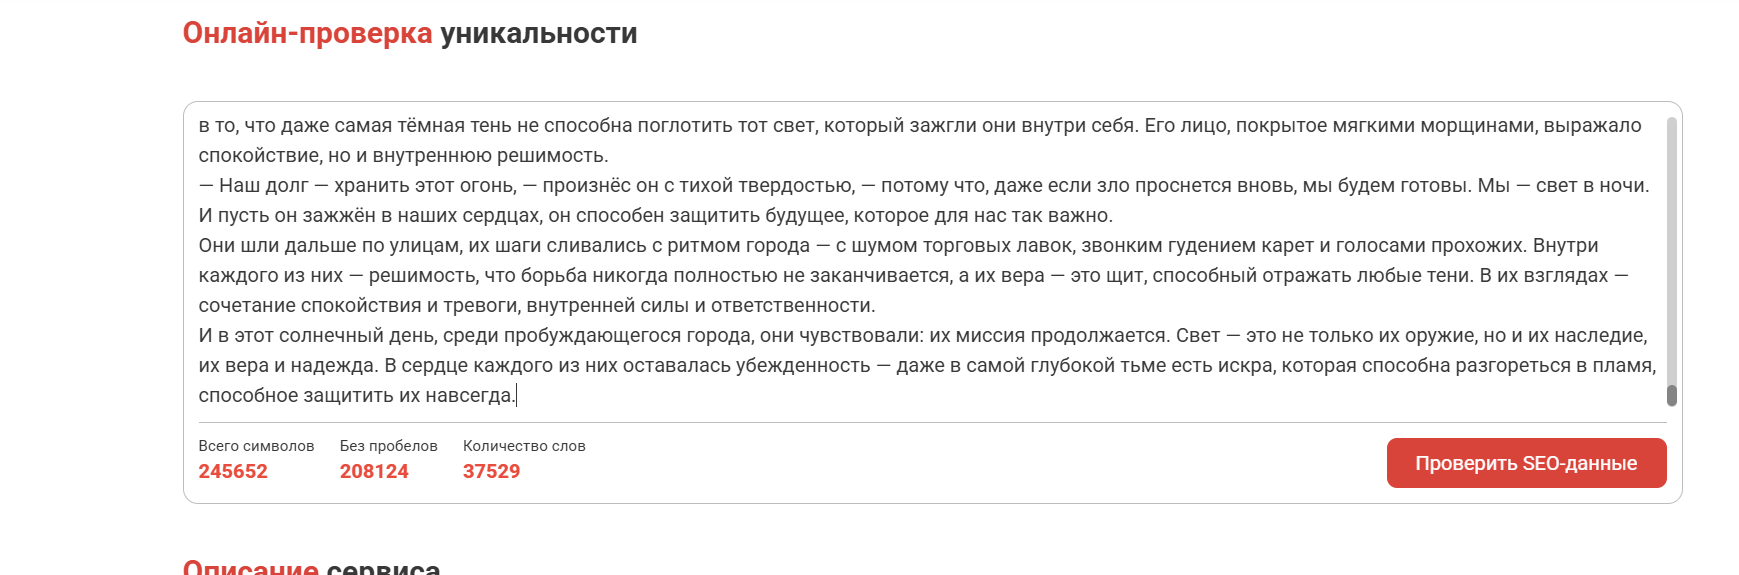Select the no-spaces count 208124

pos(374,471)
